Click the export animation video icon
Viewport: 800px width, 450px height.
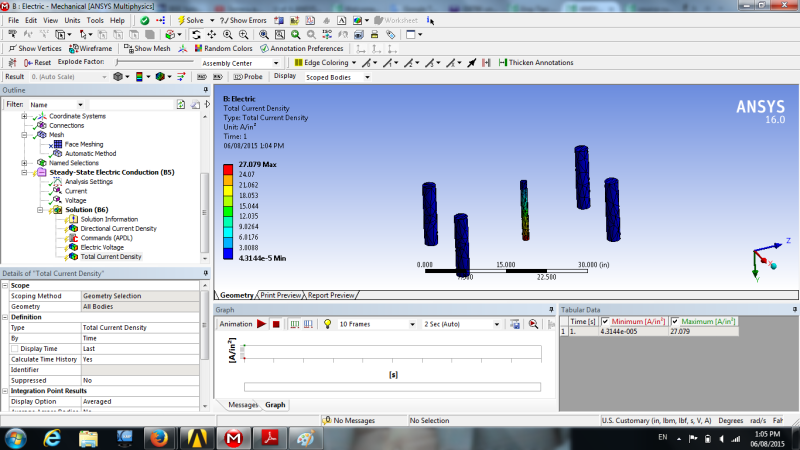click(x=515, y=324)
